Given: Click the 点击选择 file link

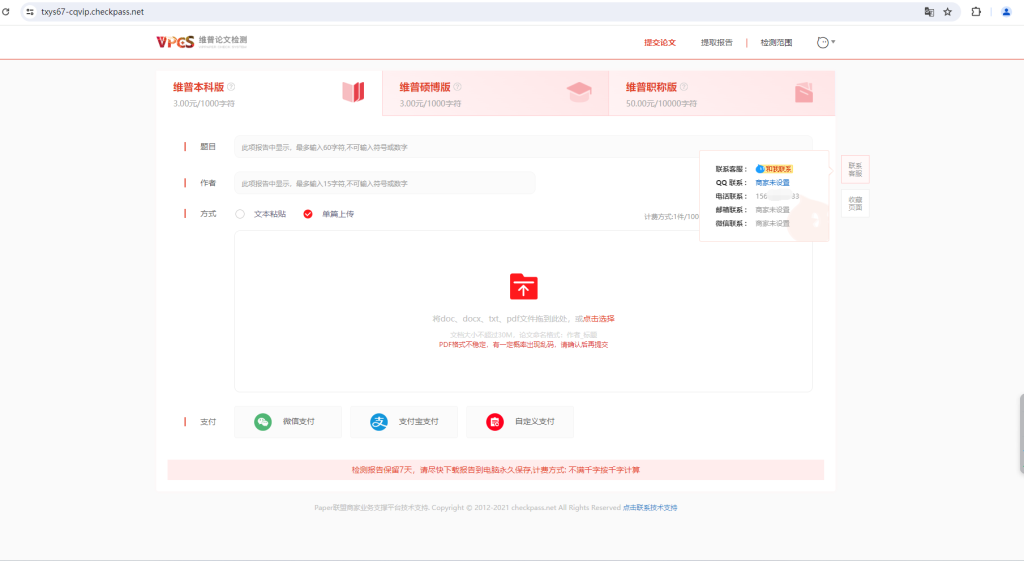Looking at the screenshot, I should [599, 319].
